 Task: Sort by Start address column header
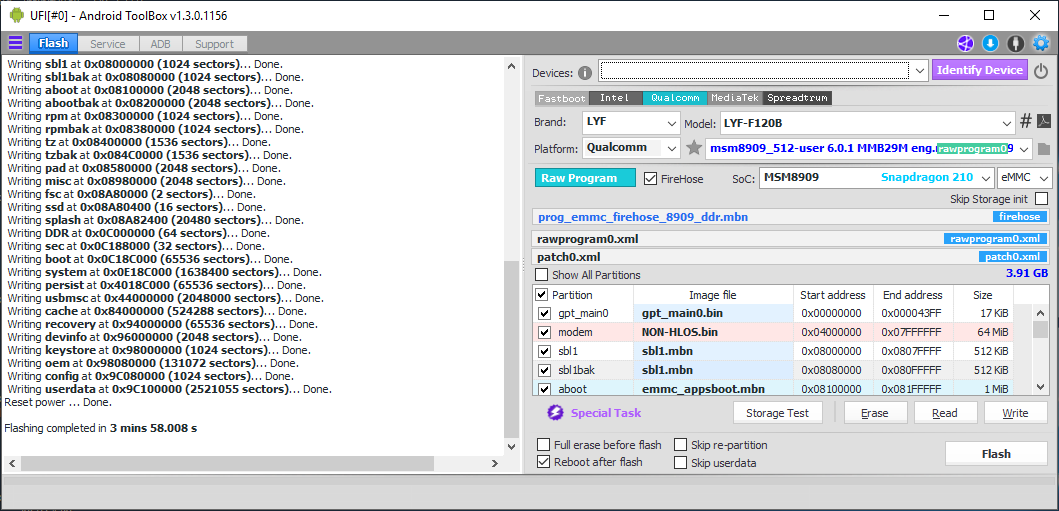(x=832, y=295)
